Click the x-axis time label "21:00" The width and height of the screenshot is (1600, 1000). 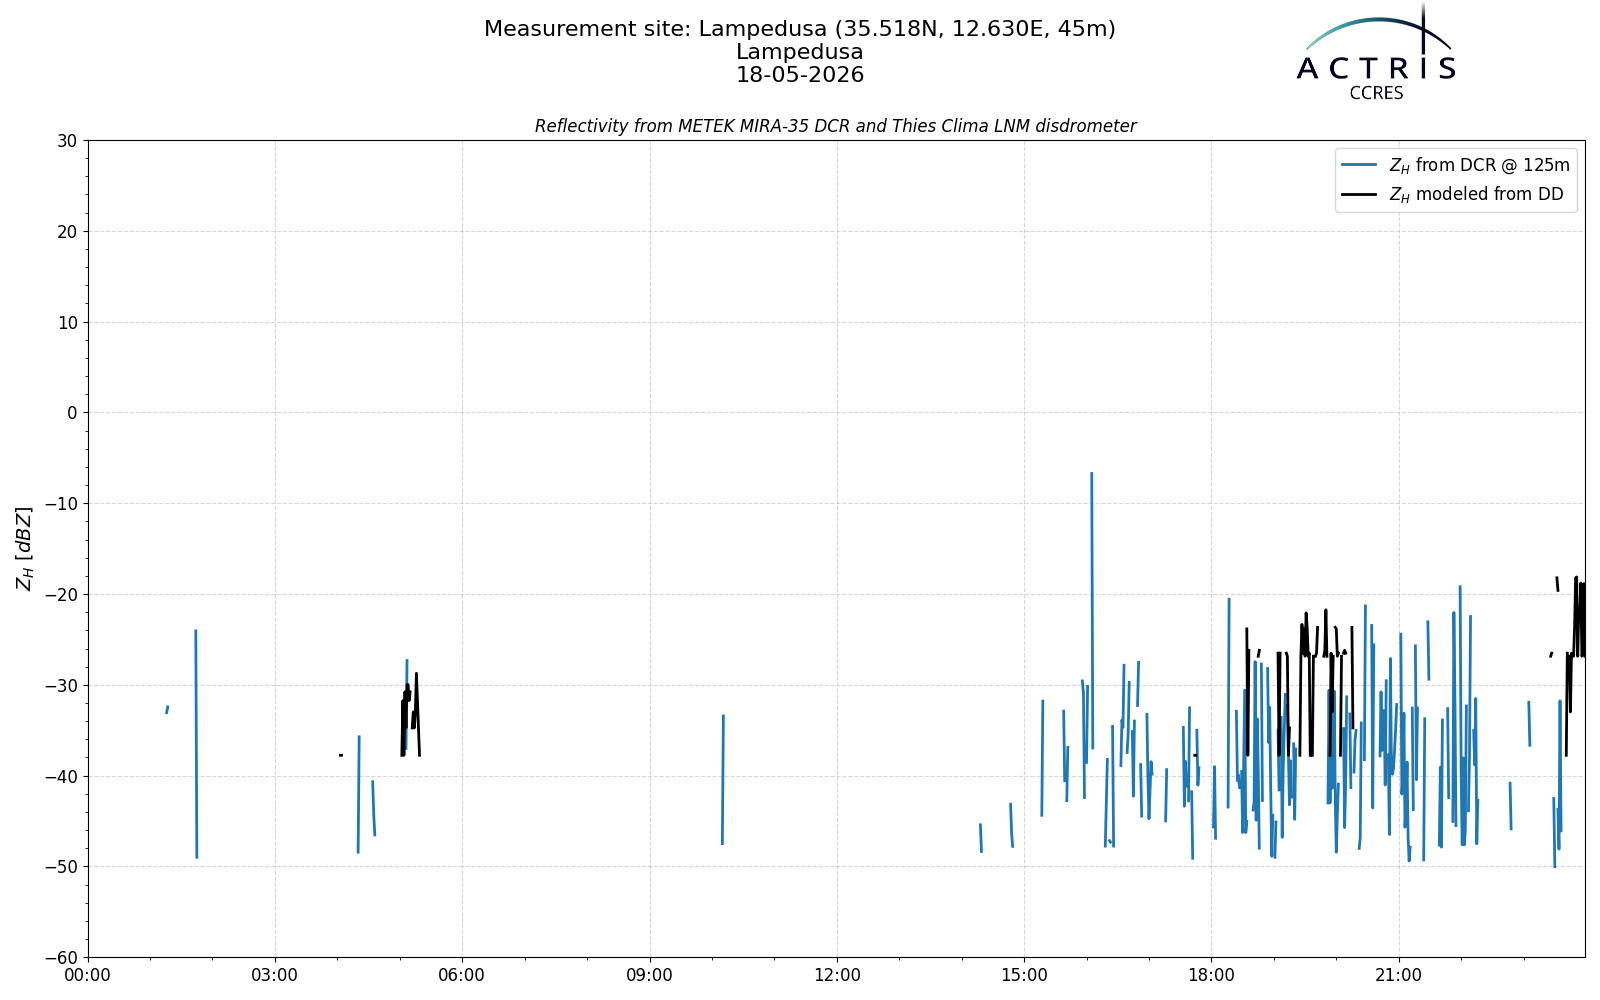click(1398, 975)
